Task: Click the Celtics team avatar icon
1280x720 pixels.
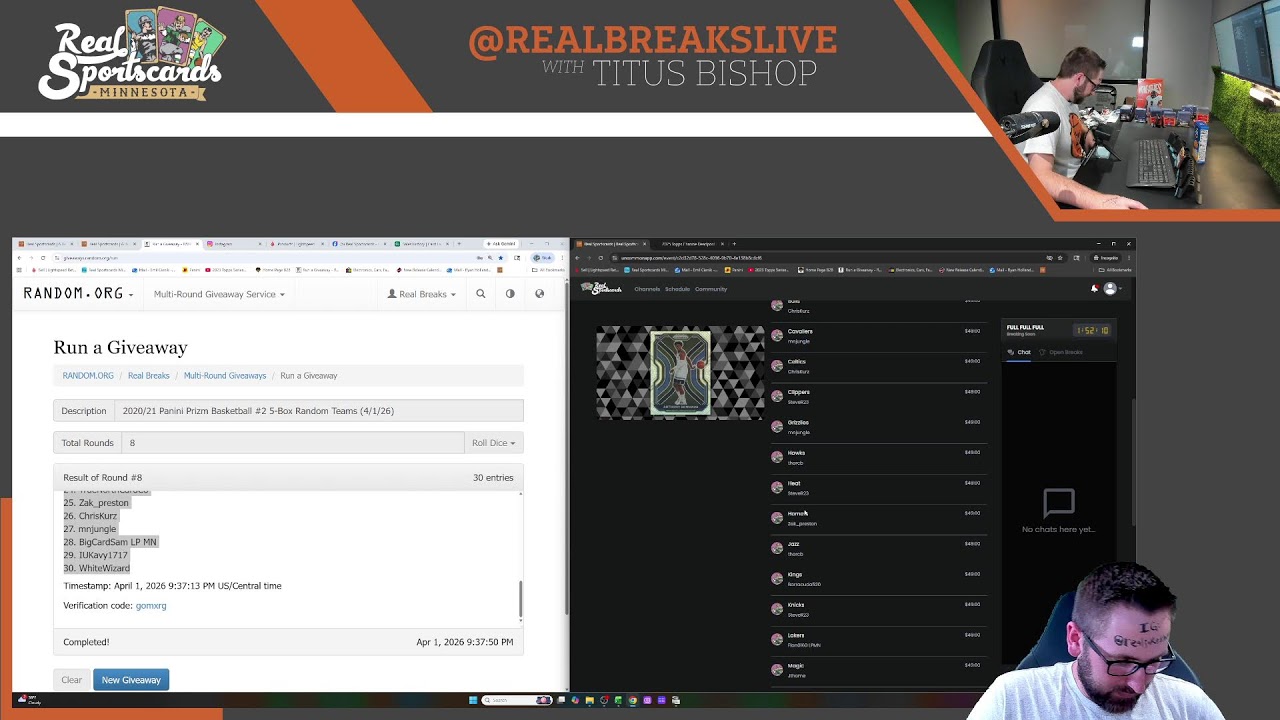Action: [x=777, y=366]
